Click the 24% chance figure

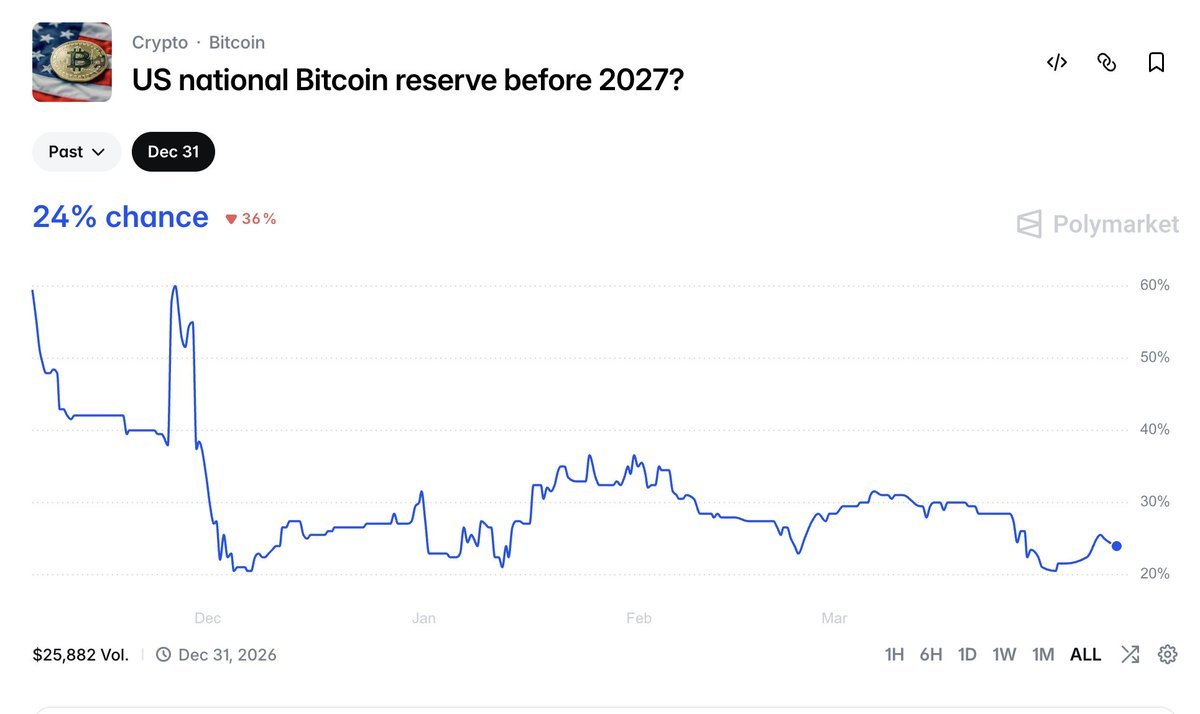point(120,216)
